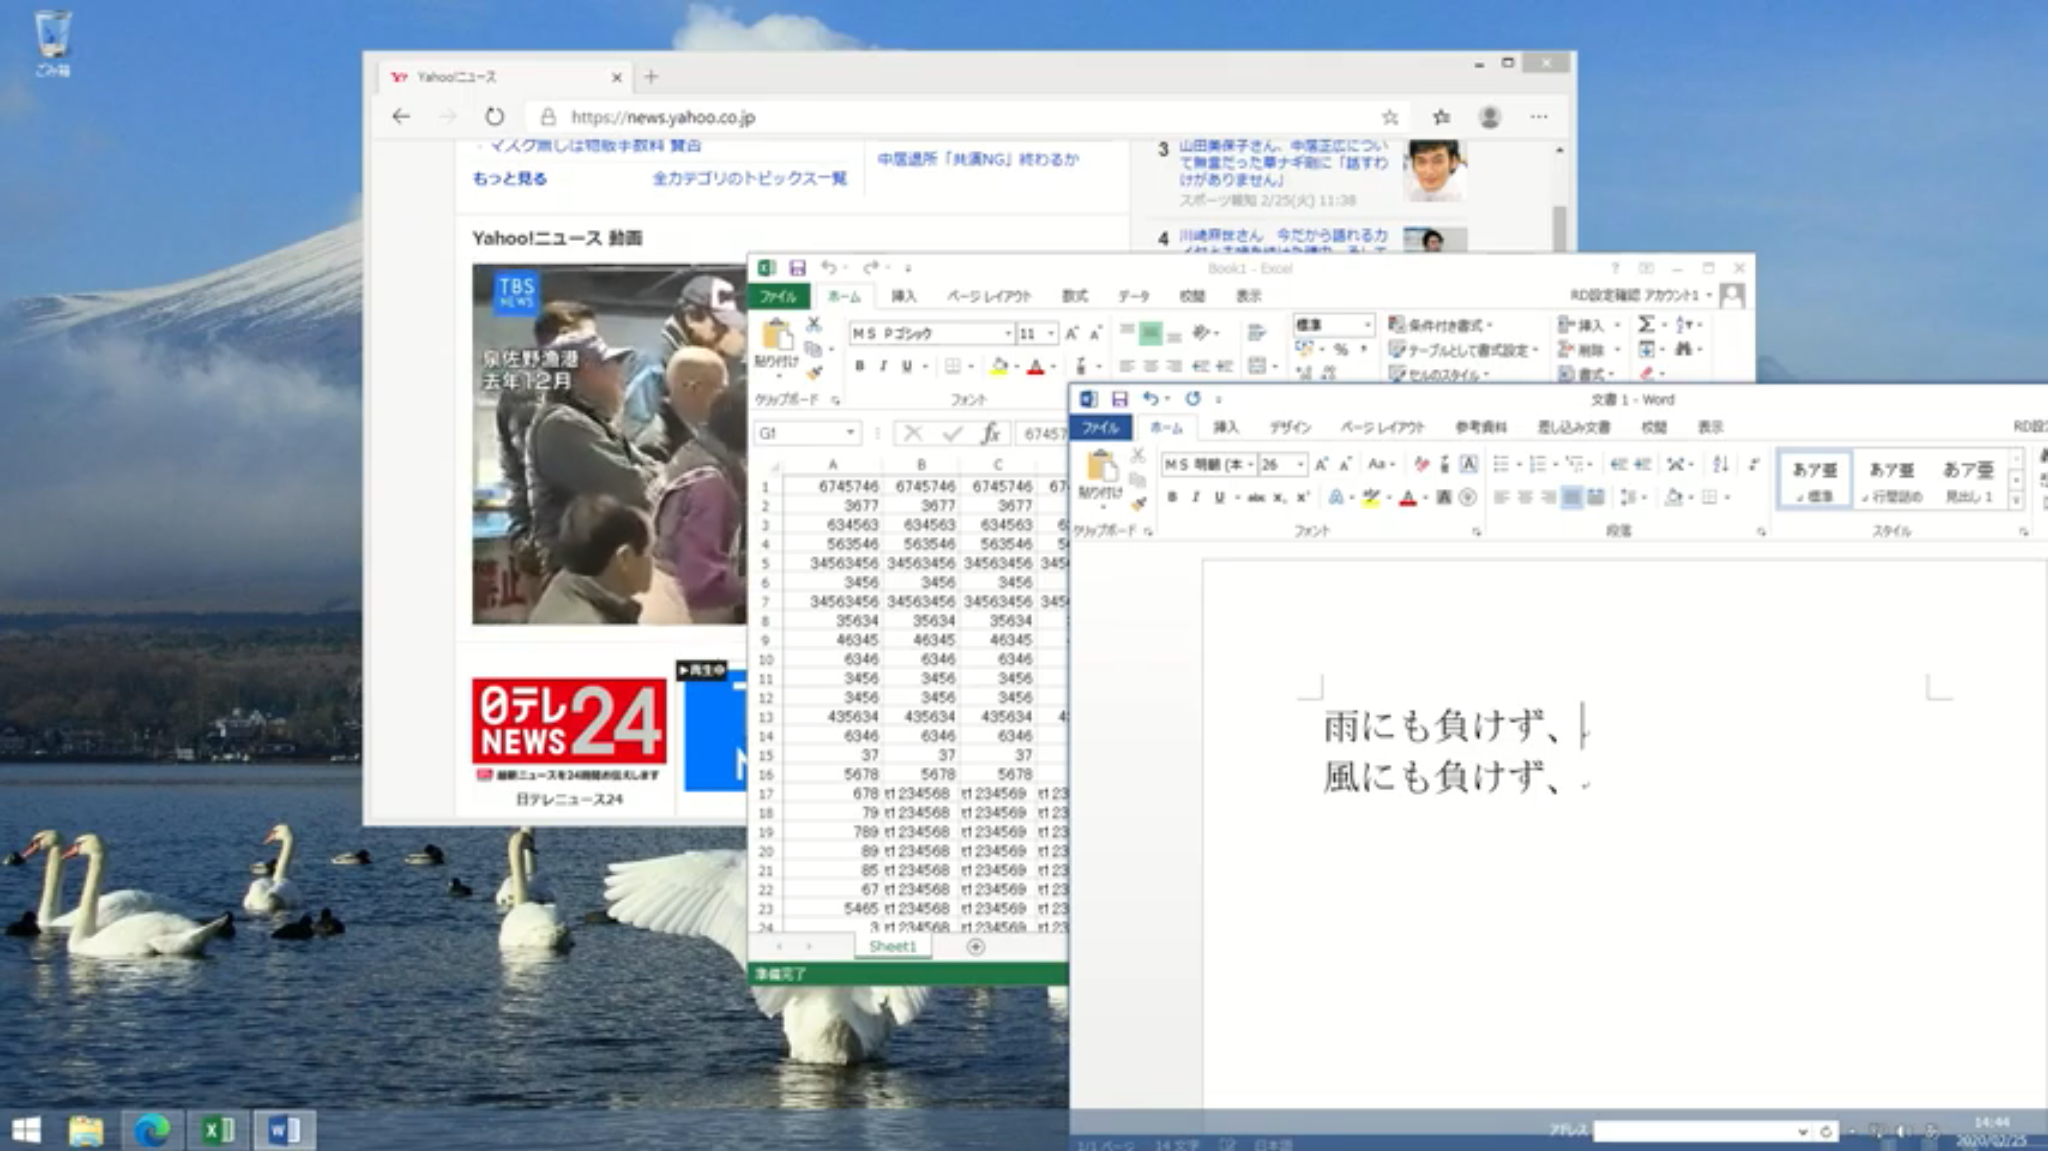Screen dimensions: 2048x1151
Task: Open the taskbar address bar dropdown
Action: (x=1802, y=1131)
